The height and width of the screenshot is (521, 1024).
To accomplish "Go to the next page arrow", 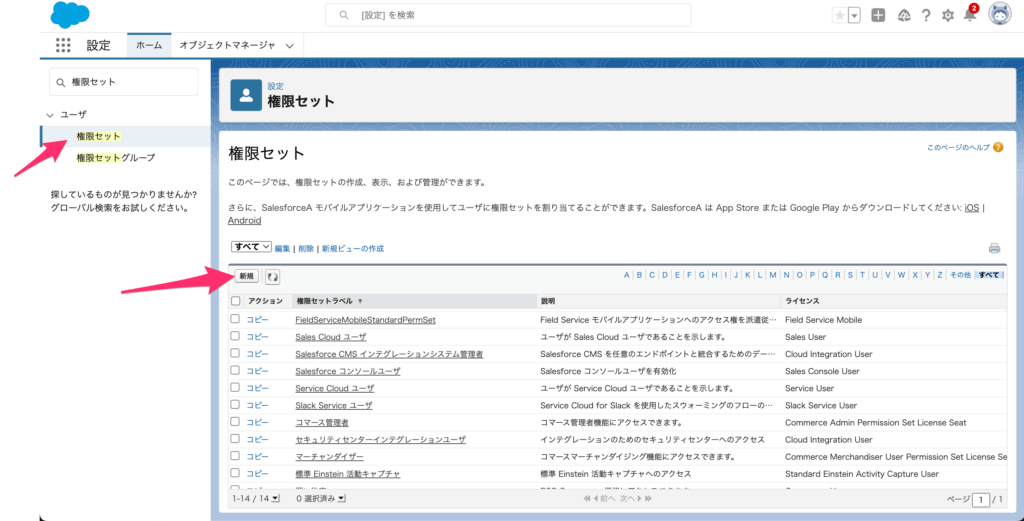I will pos(638,499).
